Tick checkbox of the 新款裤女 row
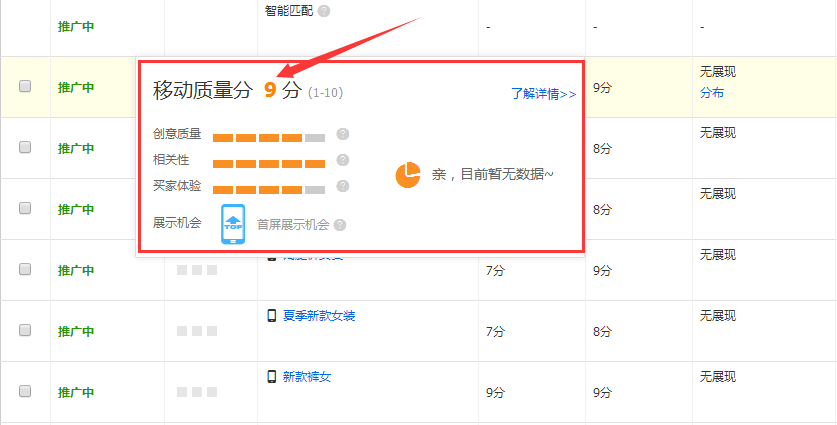This screenshot has height=425, width=837. (25, 391)
